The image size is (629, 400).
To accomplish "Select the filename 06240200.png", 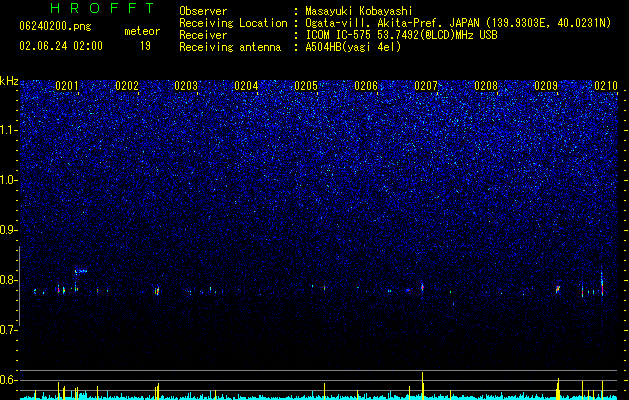I will (x=55, y=27).
